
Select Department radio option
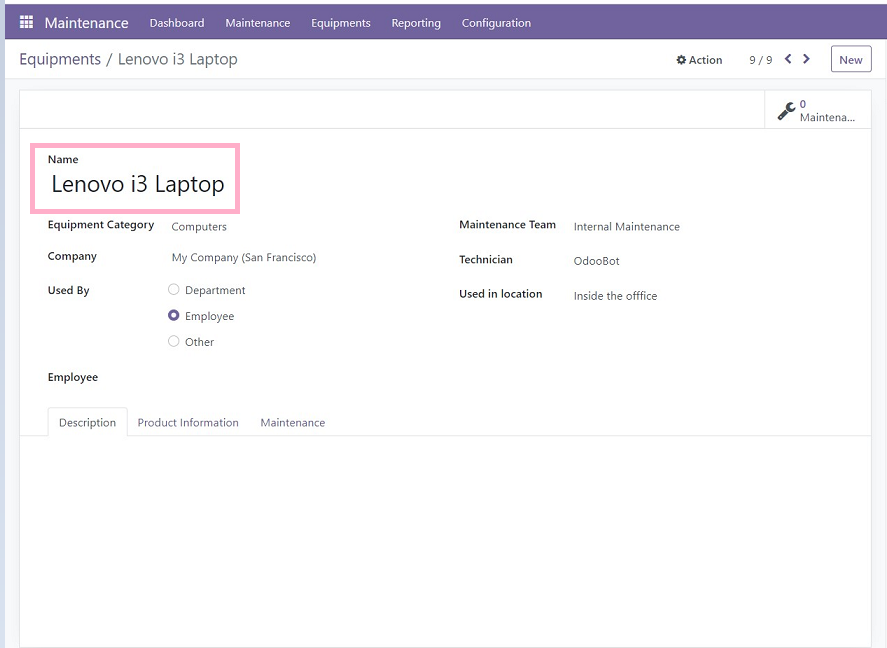(x=174, y=290)
